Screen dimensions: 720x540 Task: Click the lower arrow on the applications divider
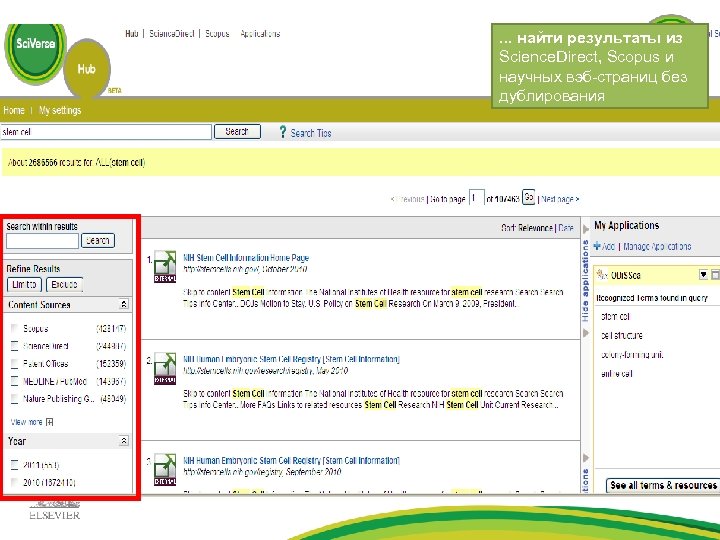pyautogui.click(x=585, y=458)
